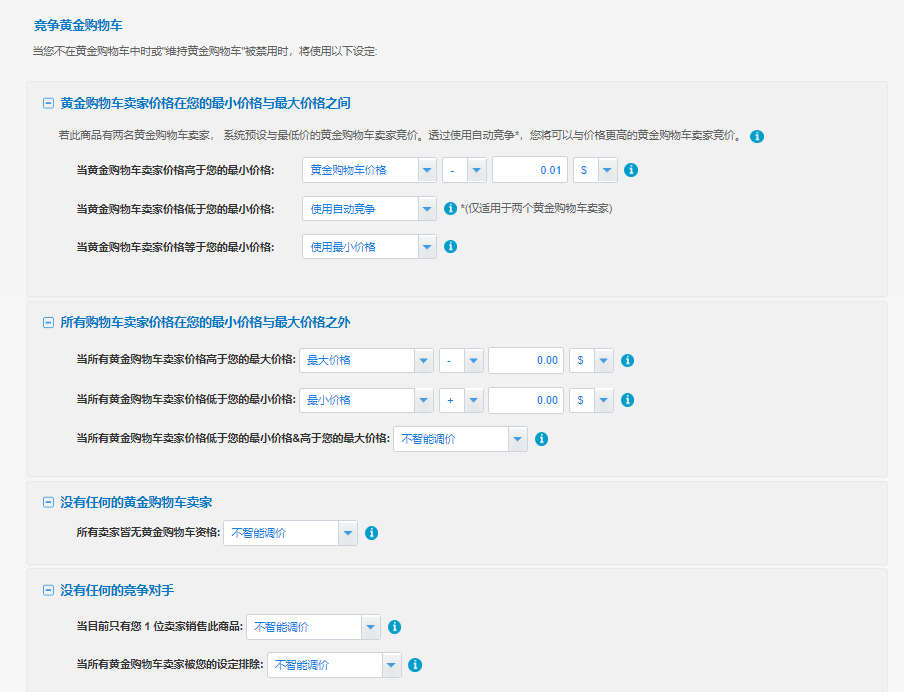Open the 黄金购物车价格 dropdown

pyautogui.click(x=369, y=170)
